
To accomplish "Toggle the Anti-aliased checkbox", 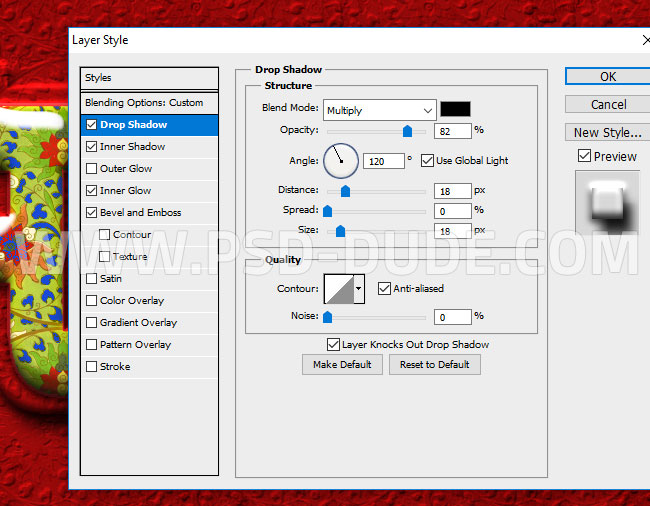I will click(x=384, y=289).
